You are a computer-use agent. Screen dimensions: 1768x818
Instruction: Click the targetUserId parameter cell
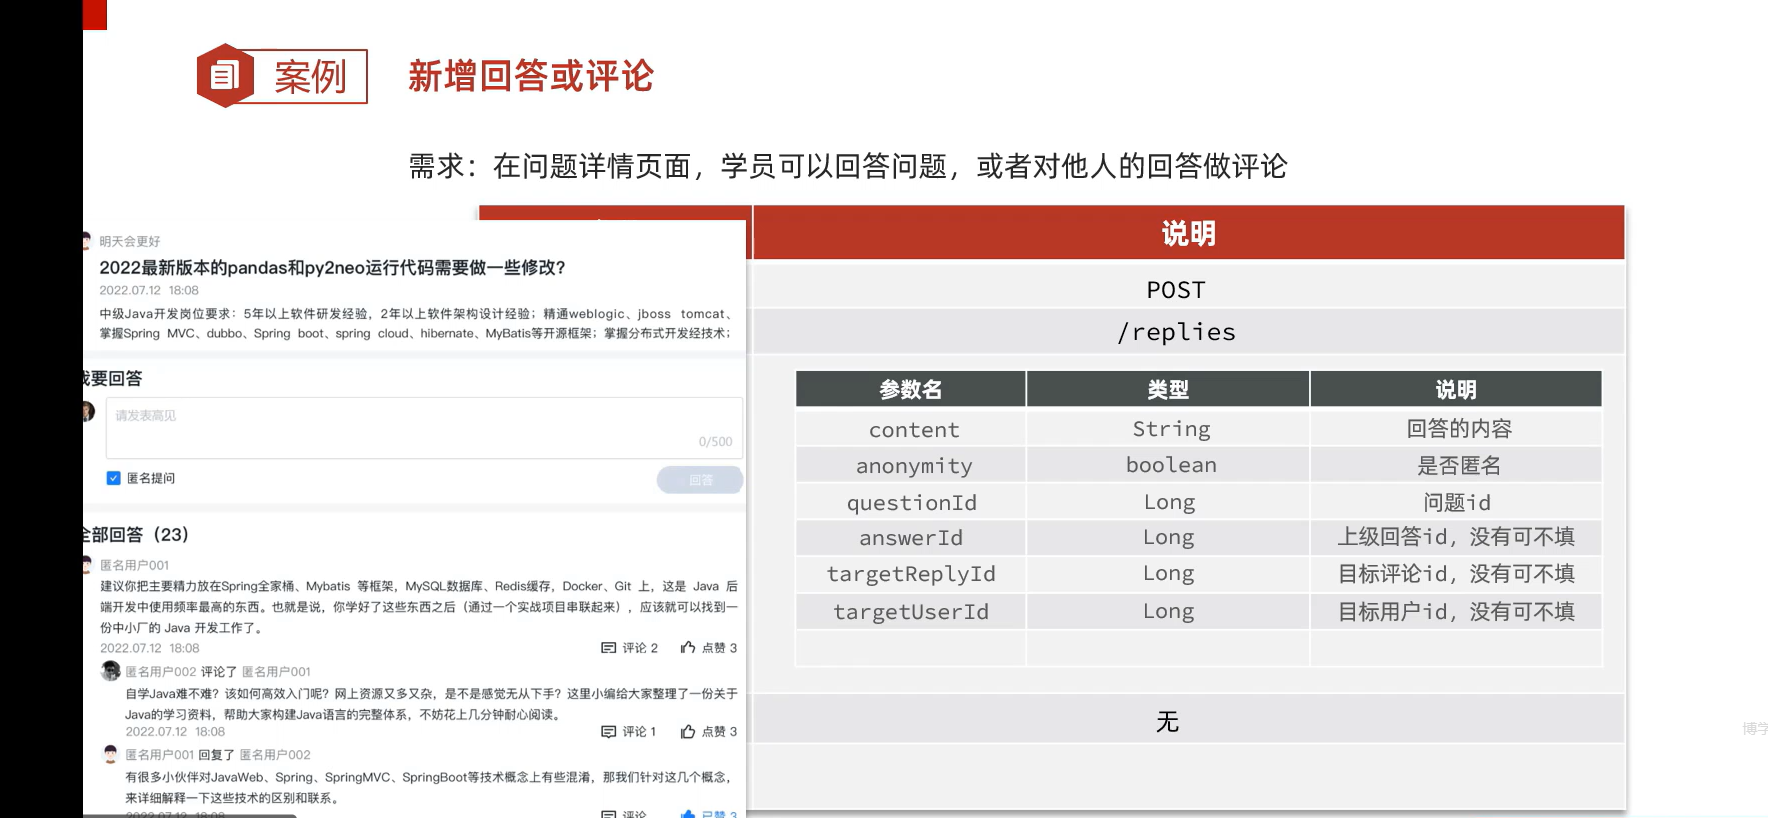click(911, 611)
